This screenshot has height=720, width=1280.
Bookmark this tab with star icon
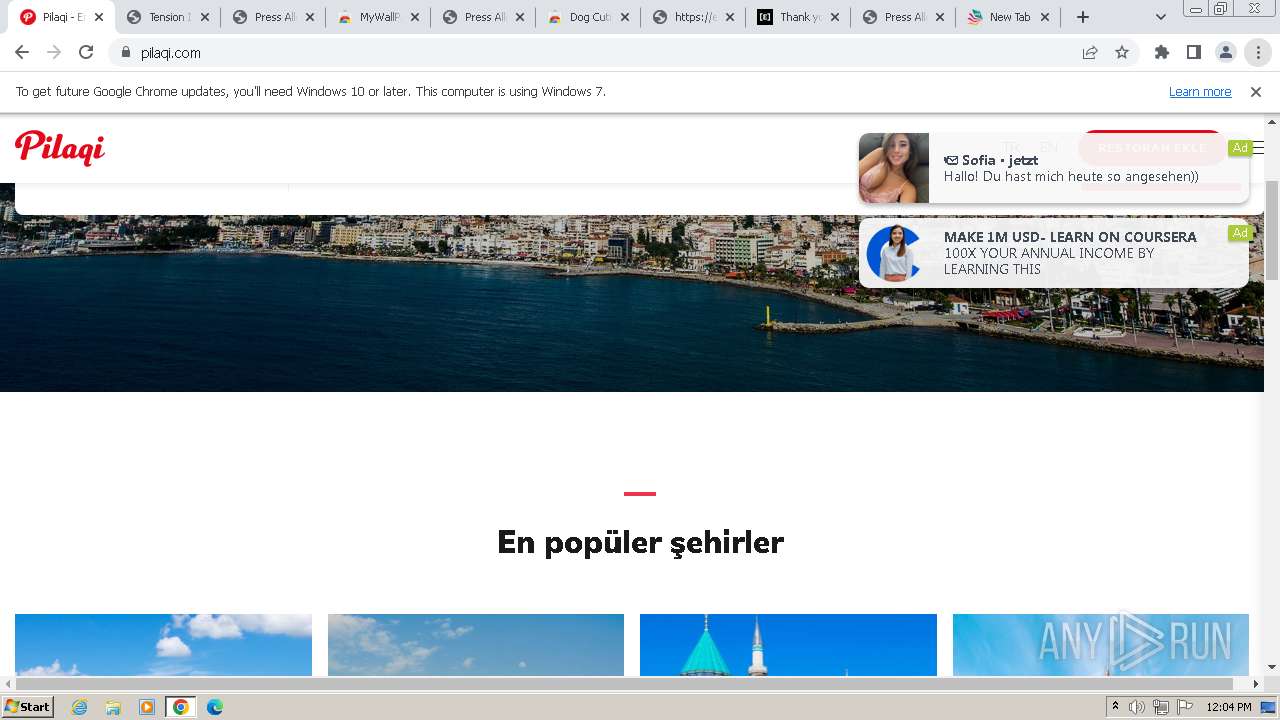(1122, 53)
